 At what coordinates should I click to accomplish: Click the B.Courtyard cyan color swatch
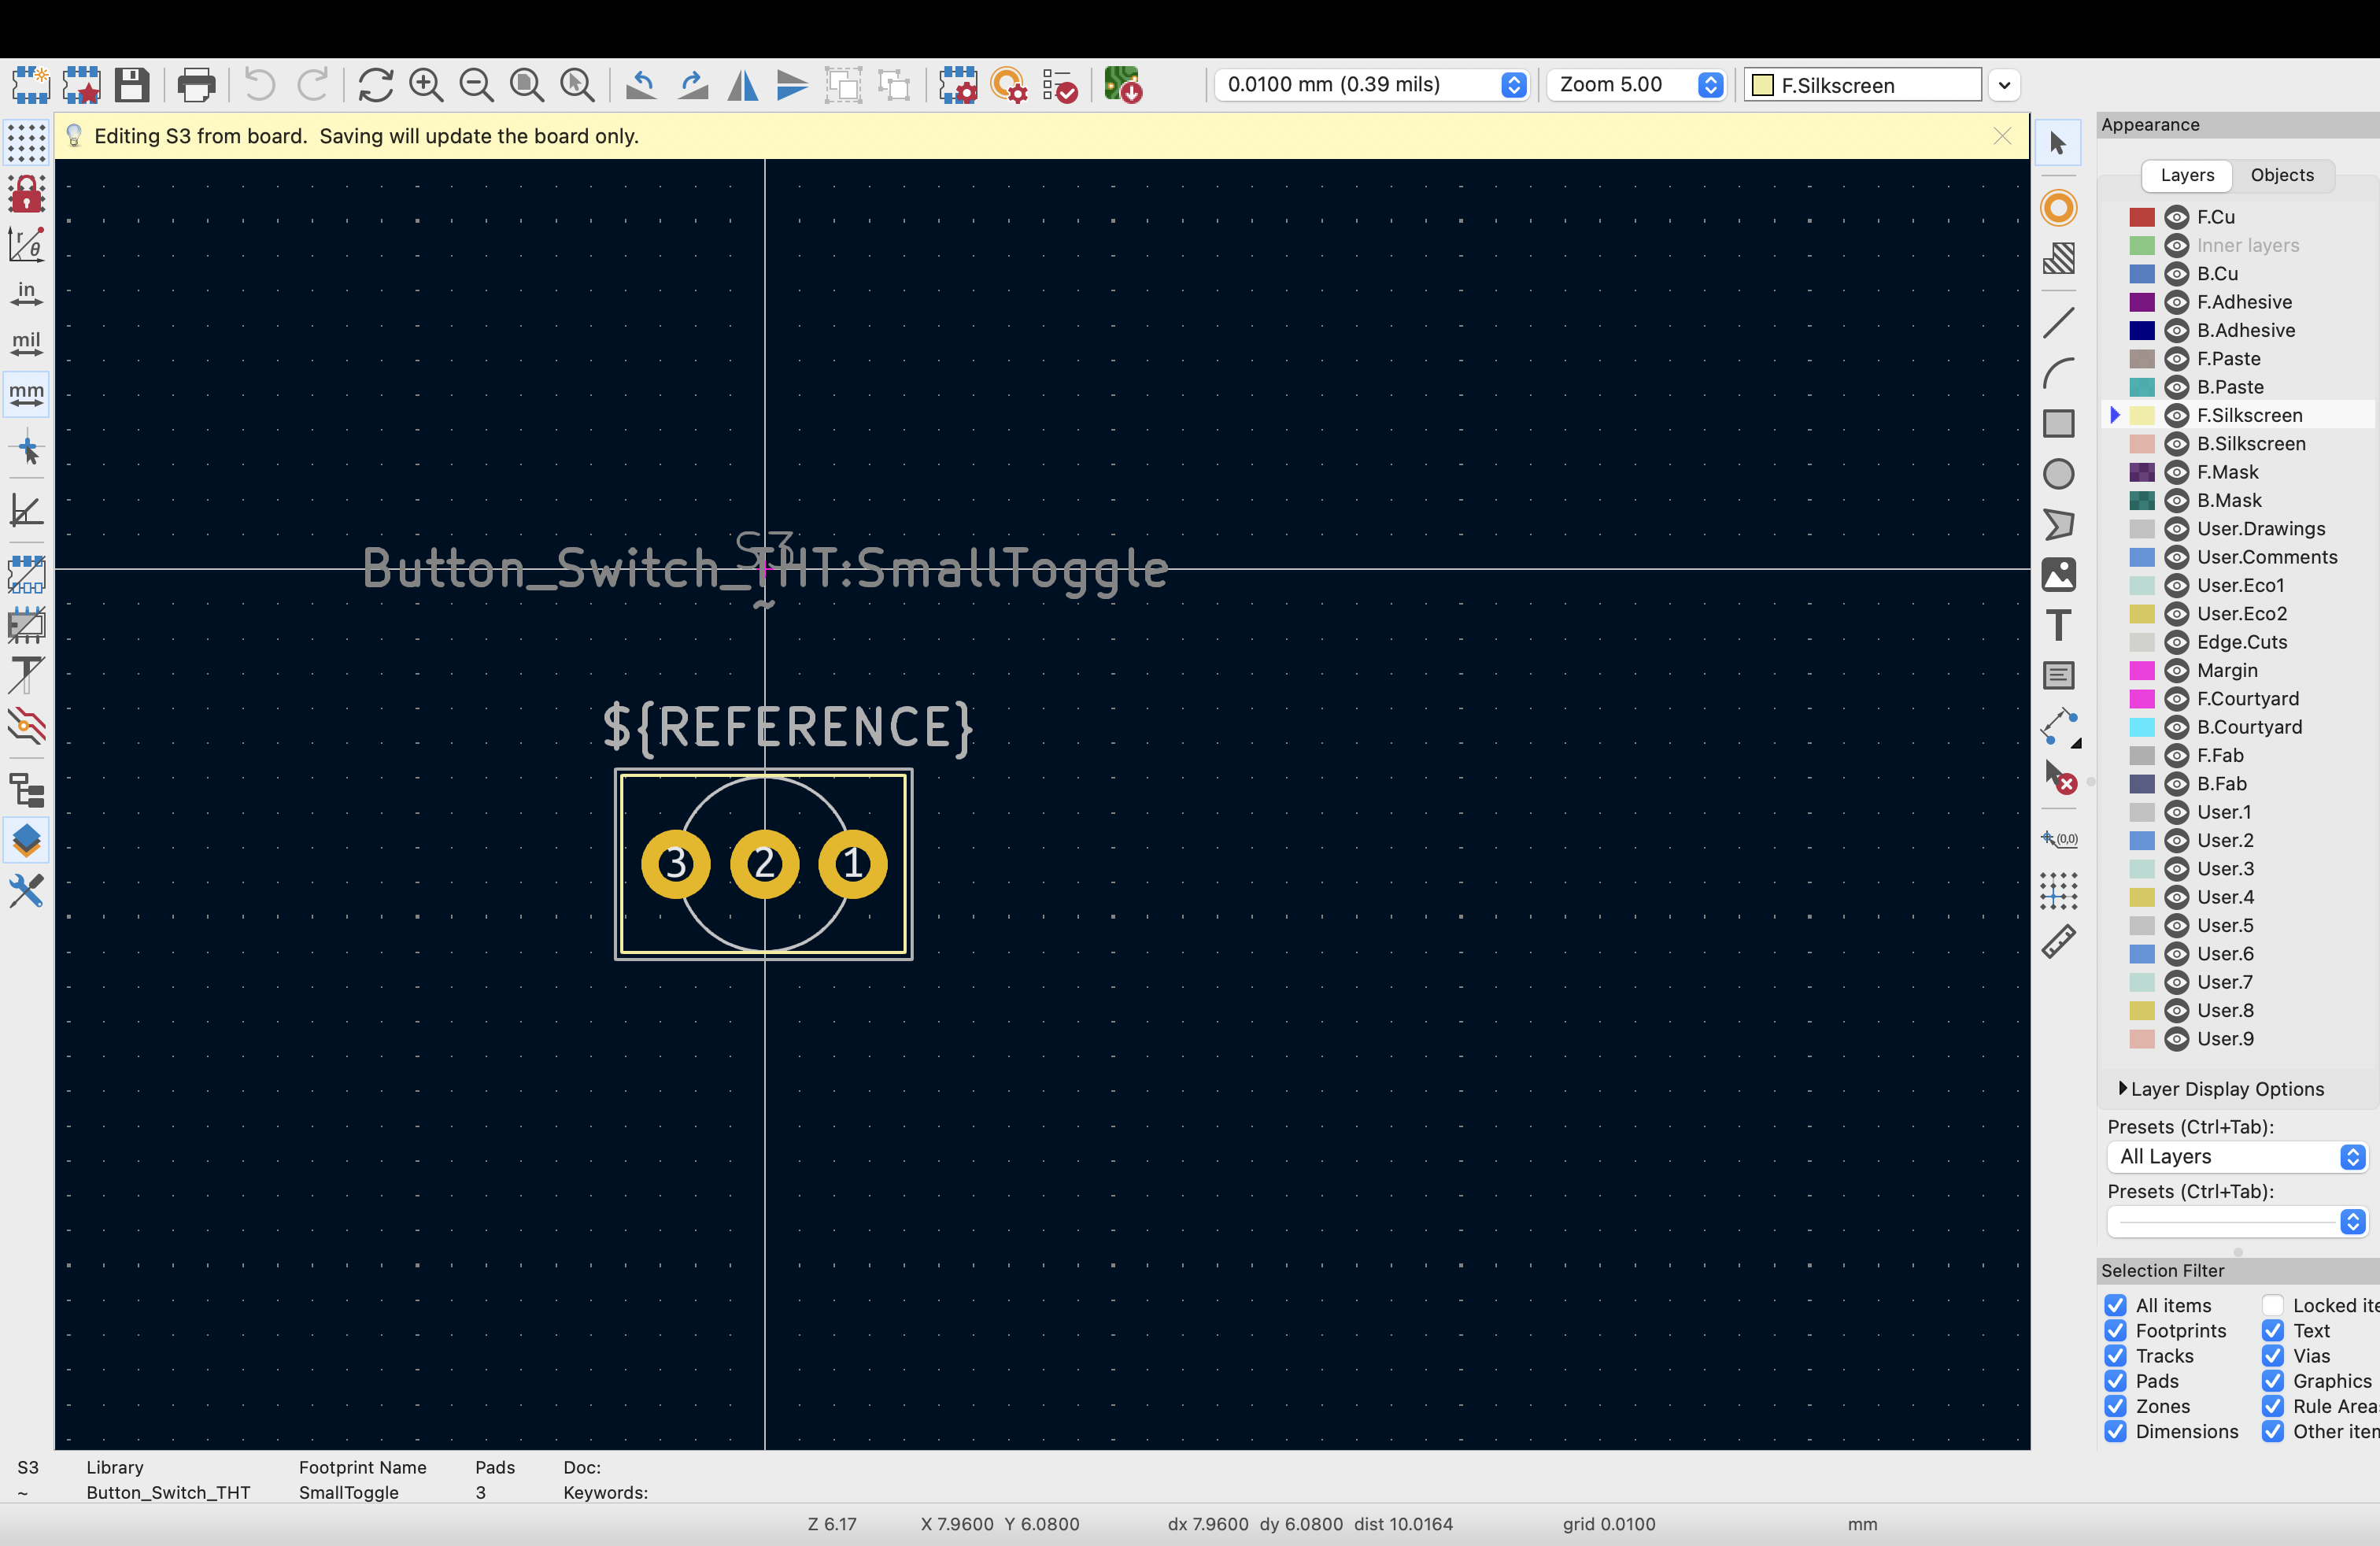(x=2142, y=727)
